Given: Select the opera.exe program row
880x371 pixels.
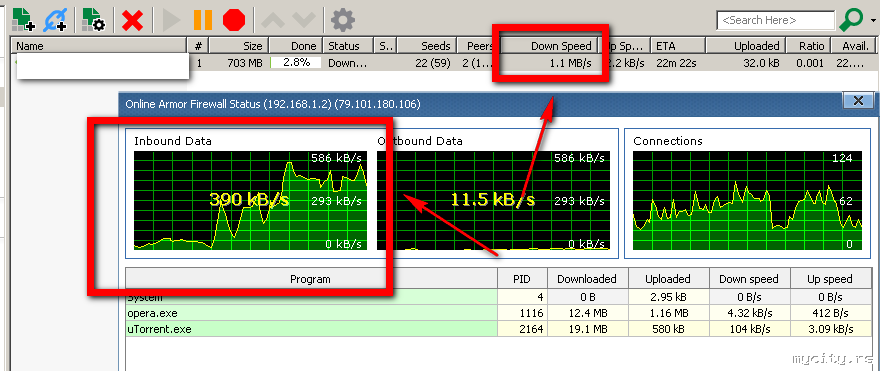Looking at the screenshot, I should click(499, 313).
